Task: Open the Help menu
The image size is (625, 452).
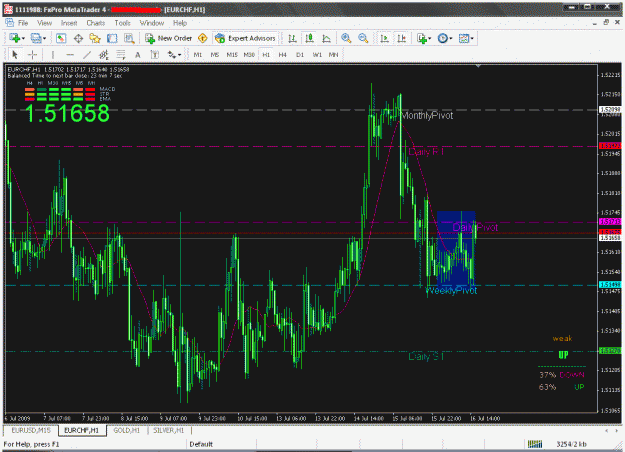Action: tap(180, 23)
